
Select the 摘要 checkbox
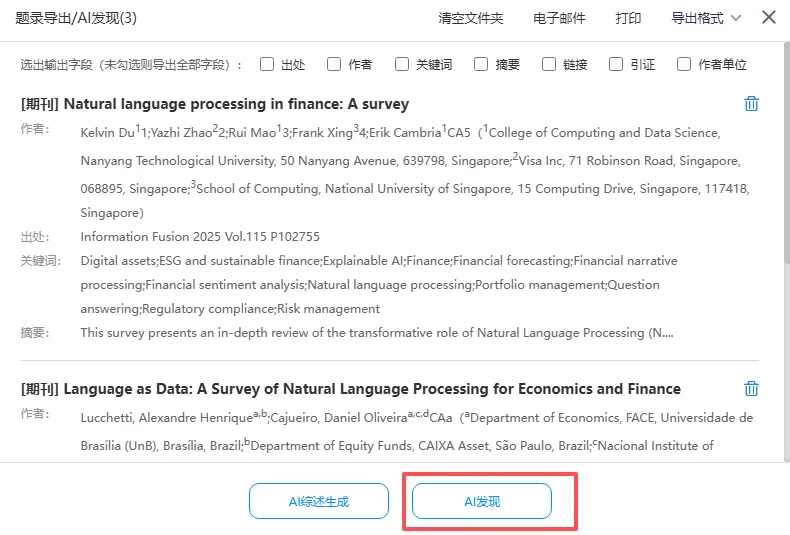481,64
